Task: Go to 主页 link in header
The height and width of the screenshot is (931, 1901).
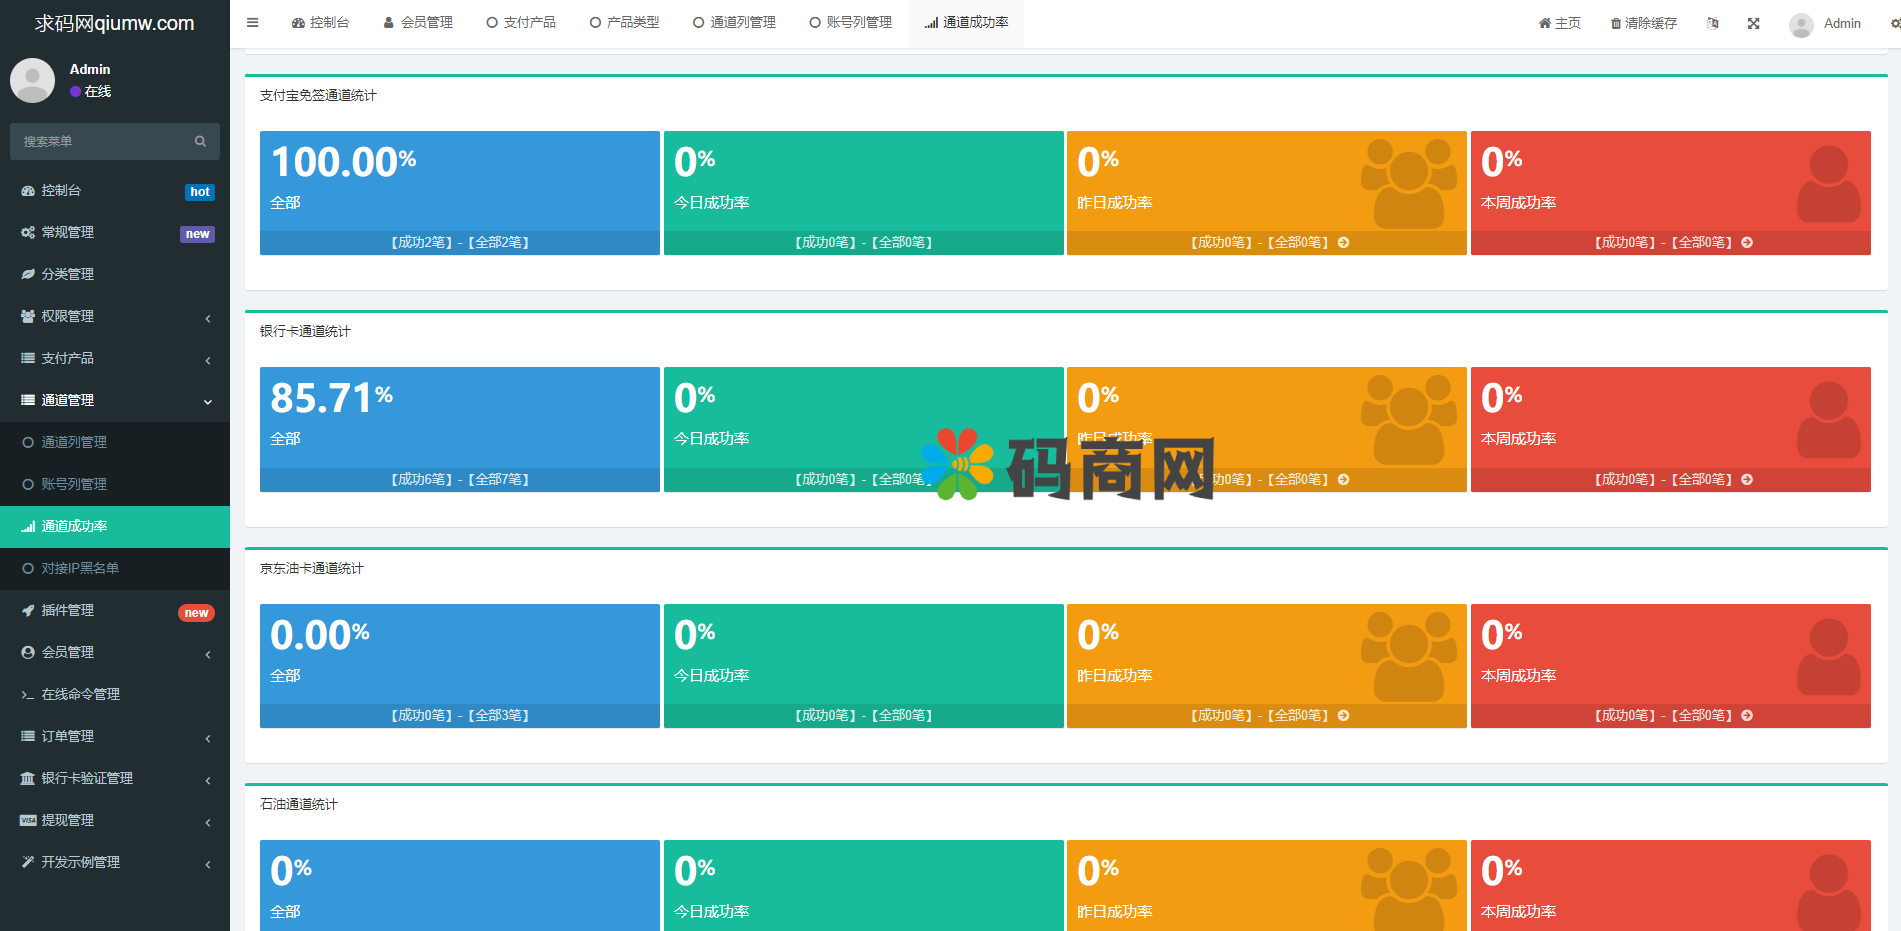Action: point(1559,23)
